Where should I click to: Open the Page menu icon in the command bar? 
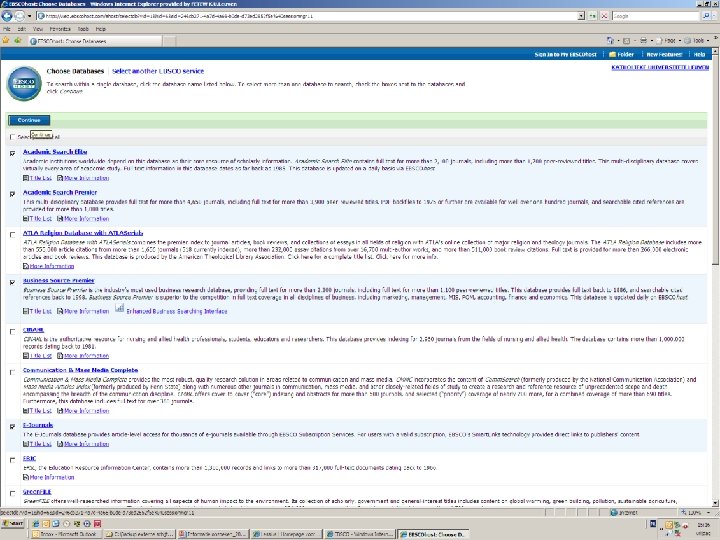(660, 40)
